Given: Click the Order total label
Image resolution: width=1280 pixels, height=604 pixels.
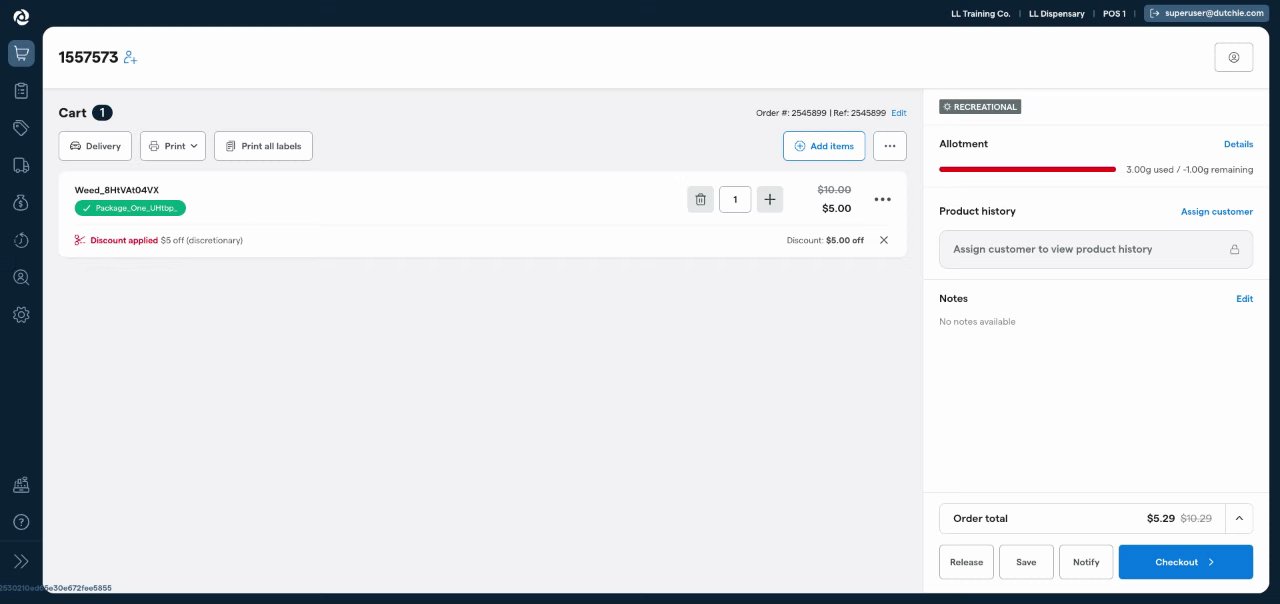Looking at the screenshot, I should point(980,519).
